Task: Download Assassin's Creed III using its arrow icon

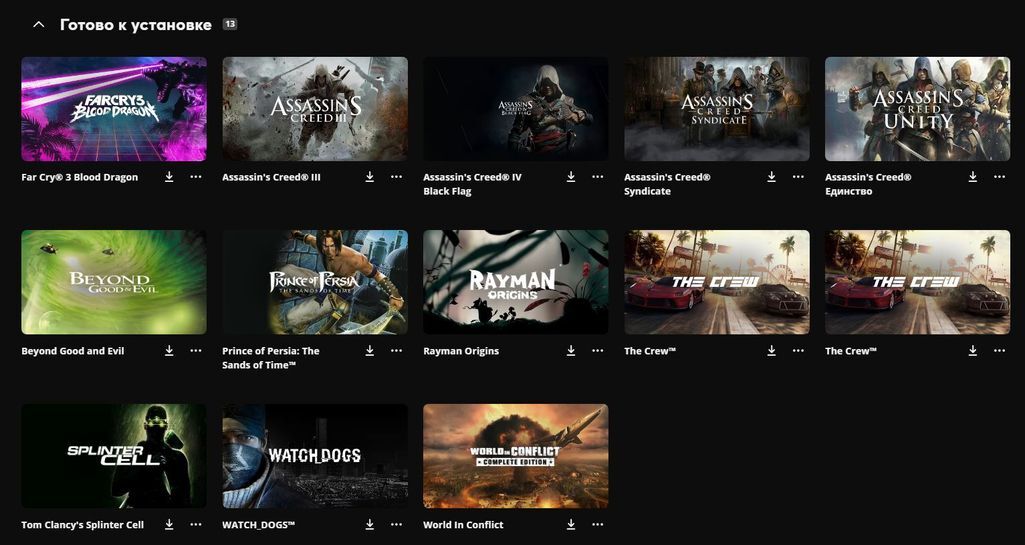Action: coord(370,177)
